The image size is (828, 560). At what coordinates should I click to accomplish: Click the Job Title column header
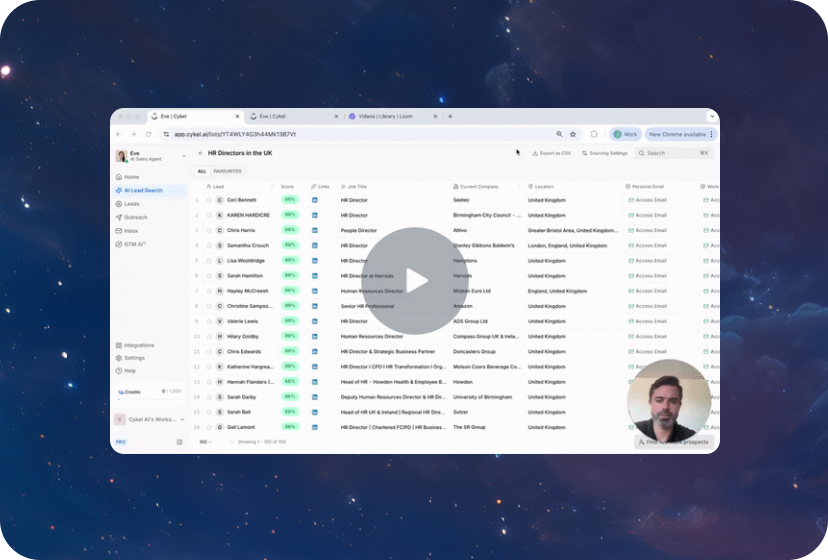coord(354,186)
